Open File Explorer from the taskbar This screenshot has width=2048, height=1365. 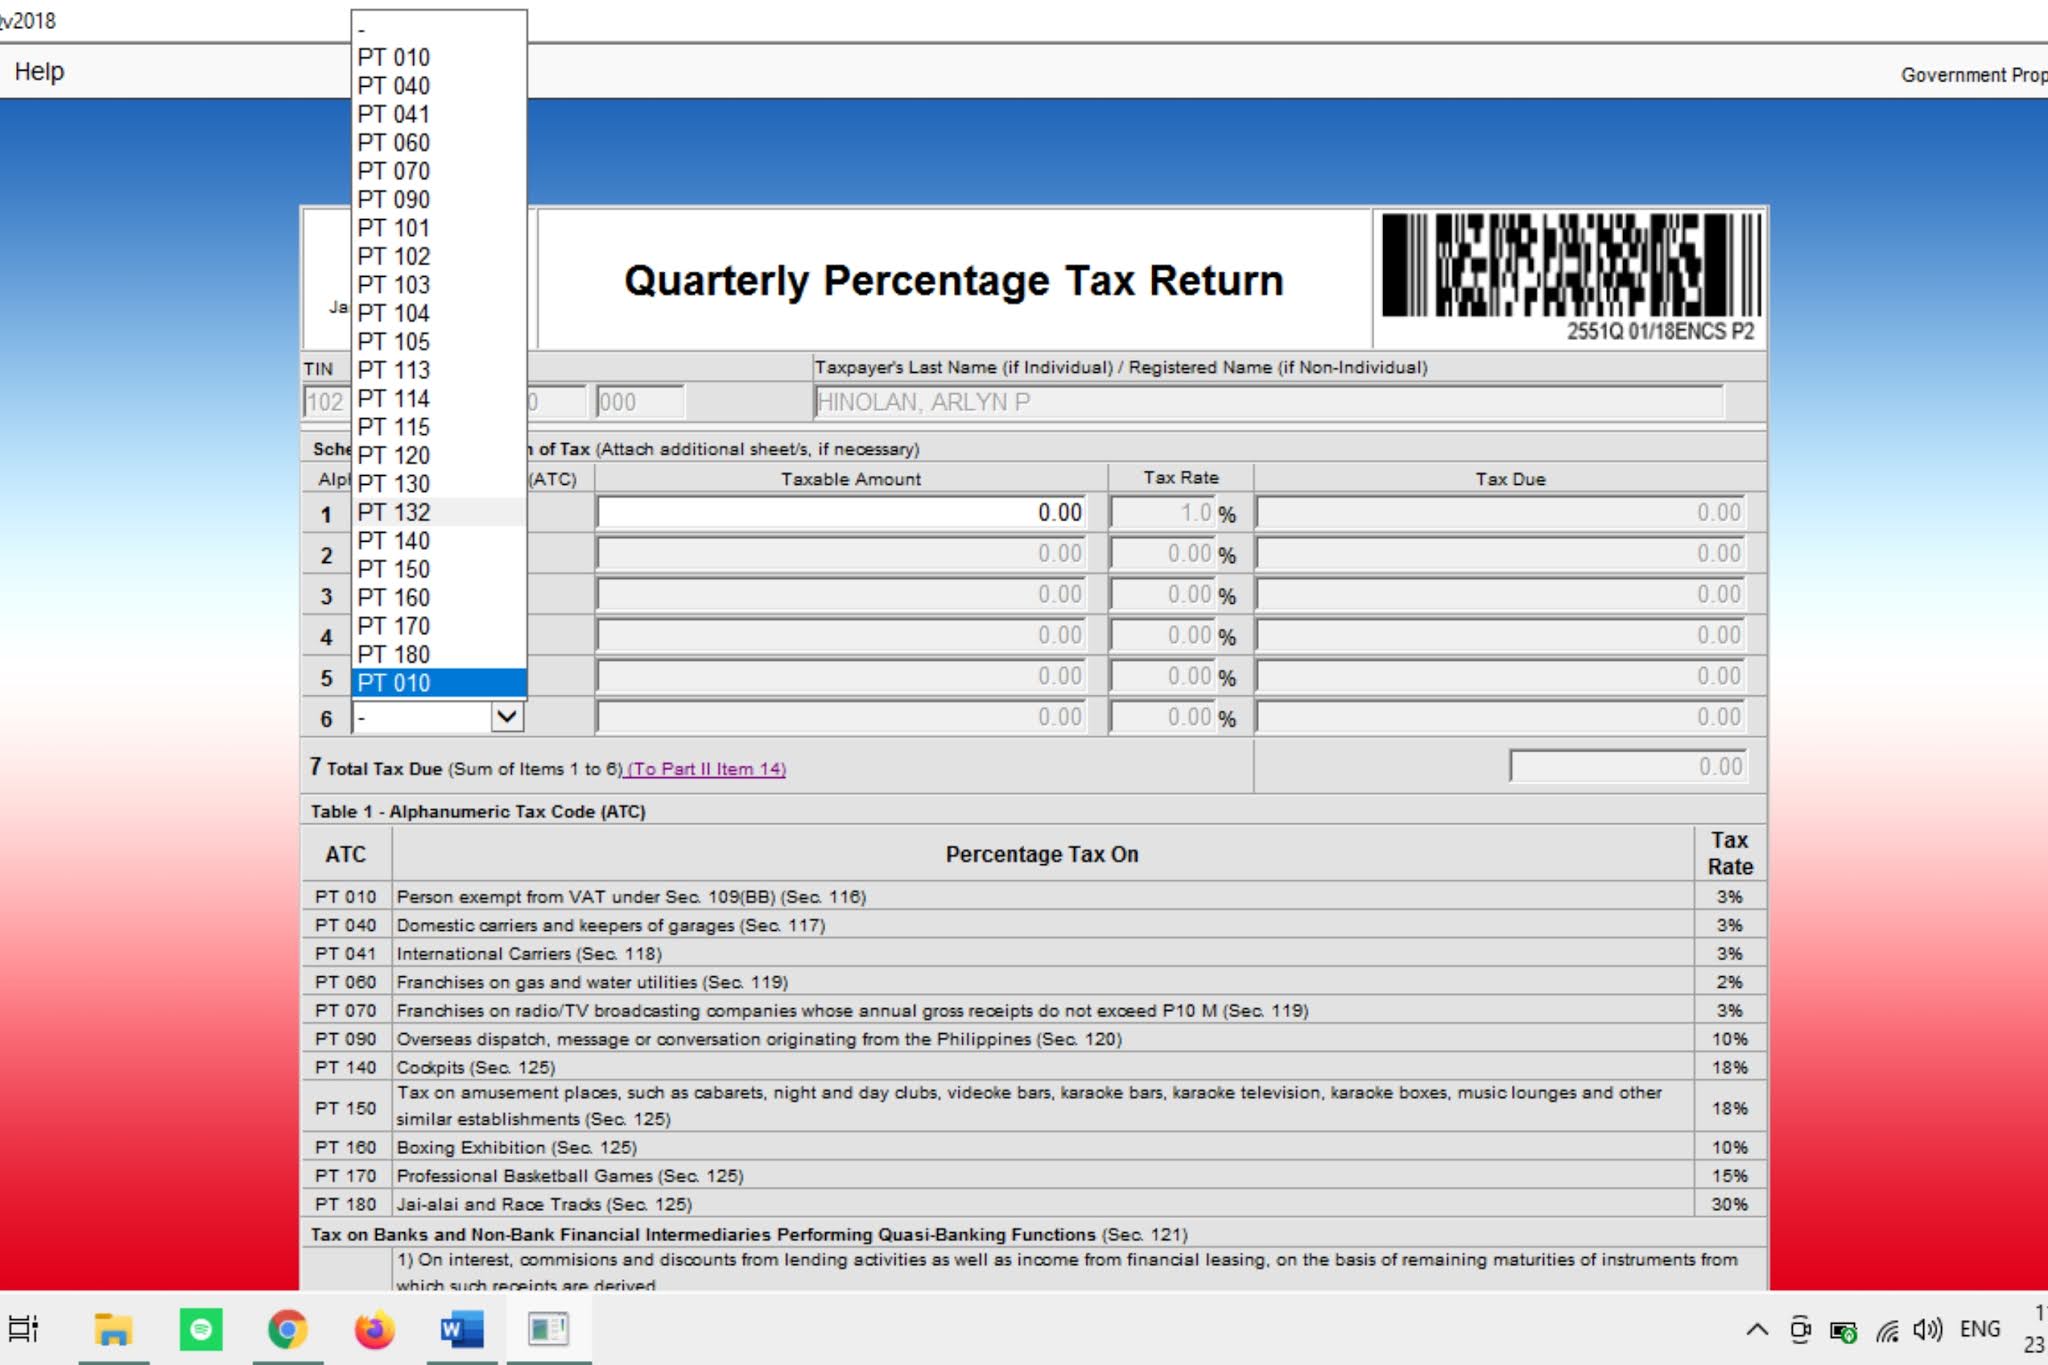(113, 1329)
